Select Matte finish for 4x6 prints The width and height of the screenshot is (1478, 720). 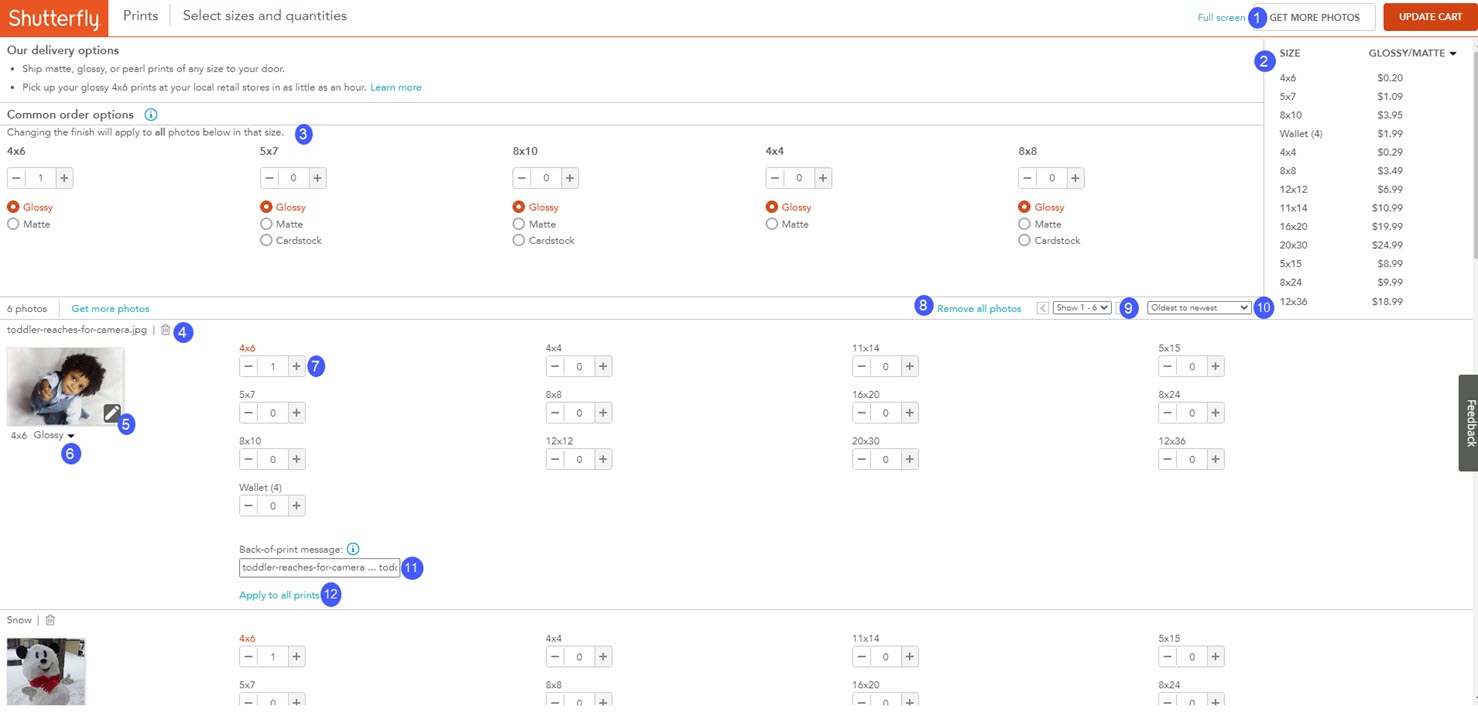point(13,224)
